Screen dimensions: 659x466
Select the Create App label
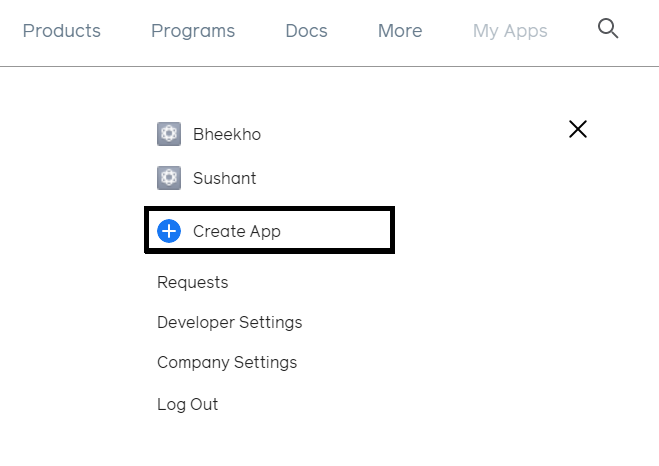[x=237, y=231]
